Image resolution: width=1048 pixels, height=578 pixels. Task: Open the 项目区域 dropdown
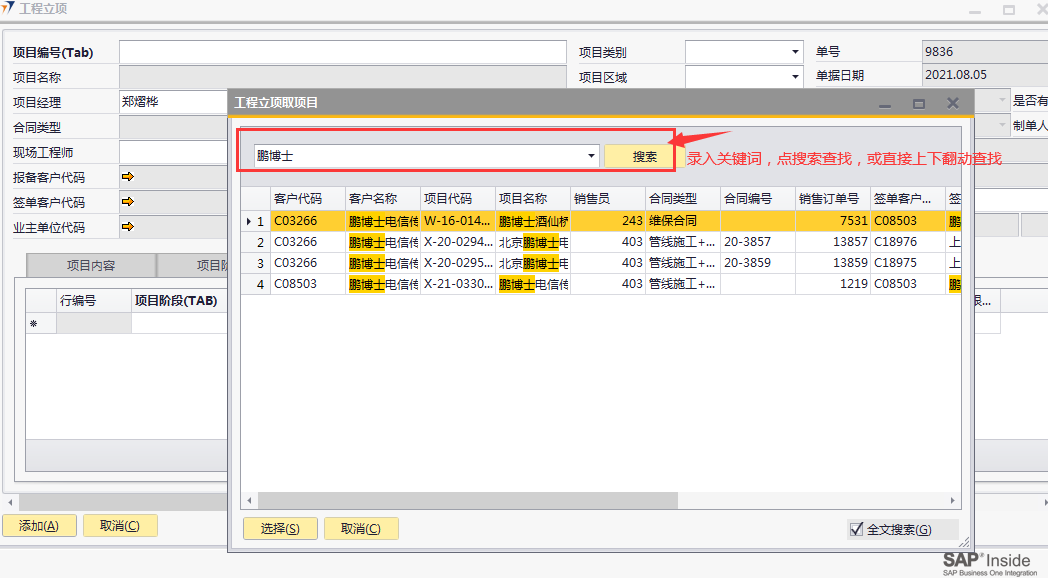coord(795,77)
